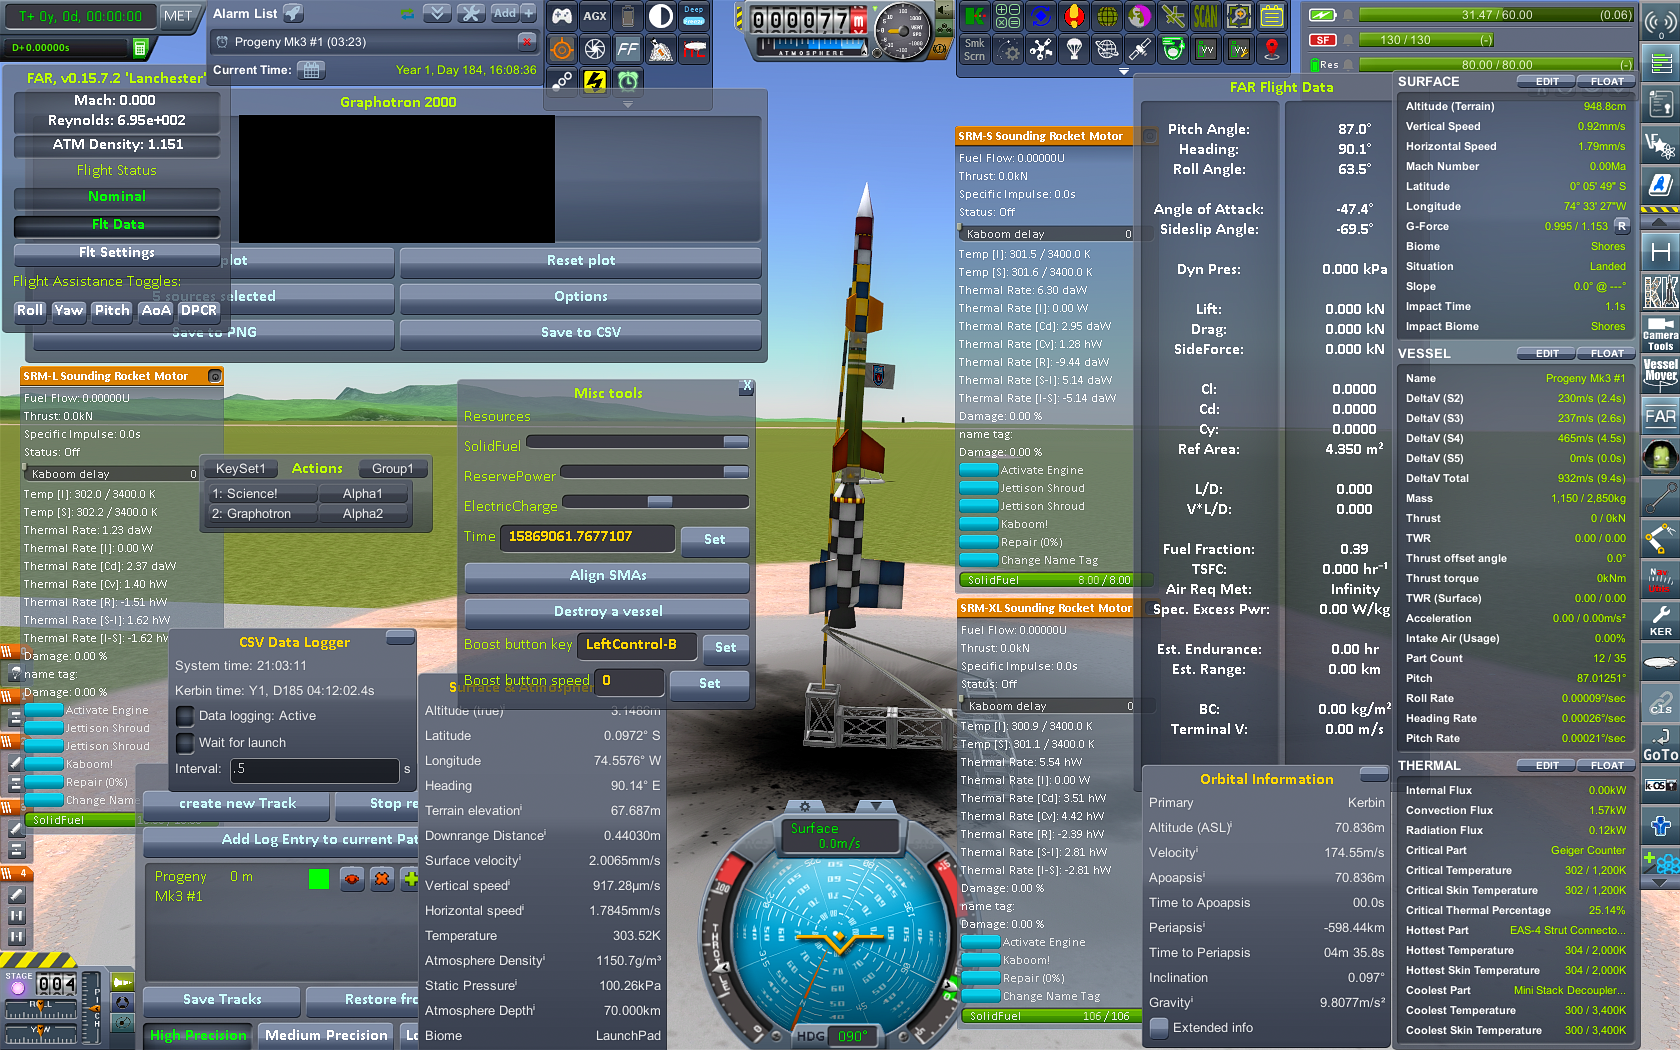This screenshot has height=1050, width=1680.
Task: Click the SCAN sat toolbar icon
Action: coord(1206,16)
